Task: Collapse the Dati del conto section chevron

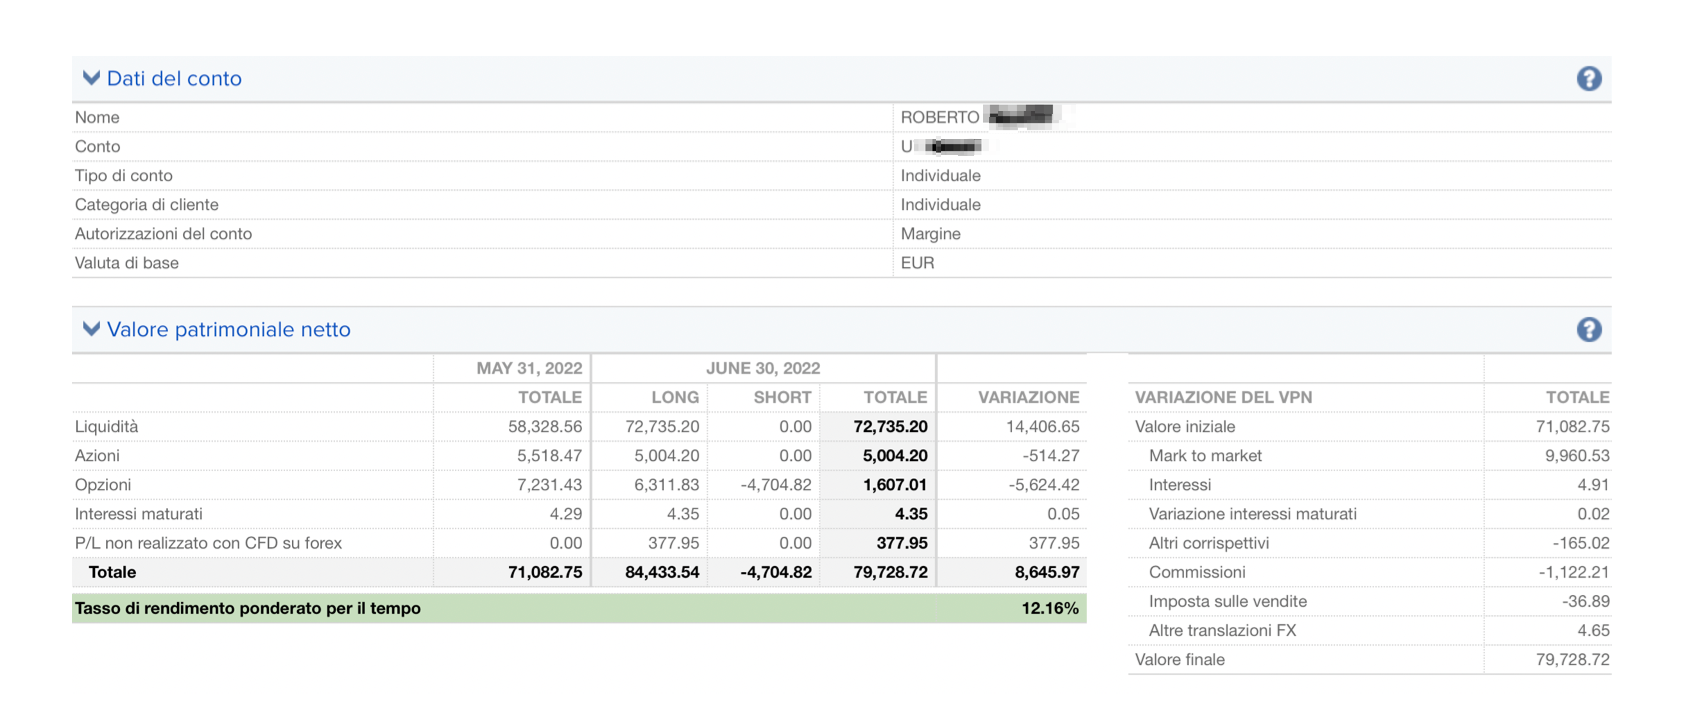Action: (x=91, y=78)
